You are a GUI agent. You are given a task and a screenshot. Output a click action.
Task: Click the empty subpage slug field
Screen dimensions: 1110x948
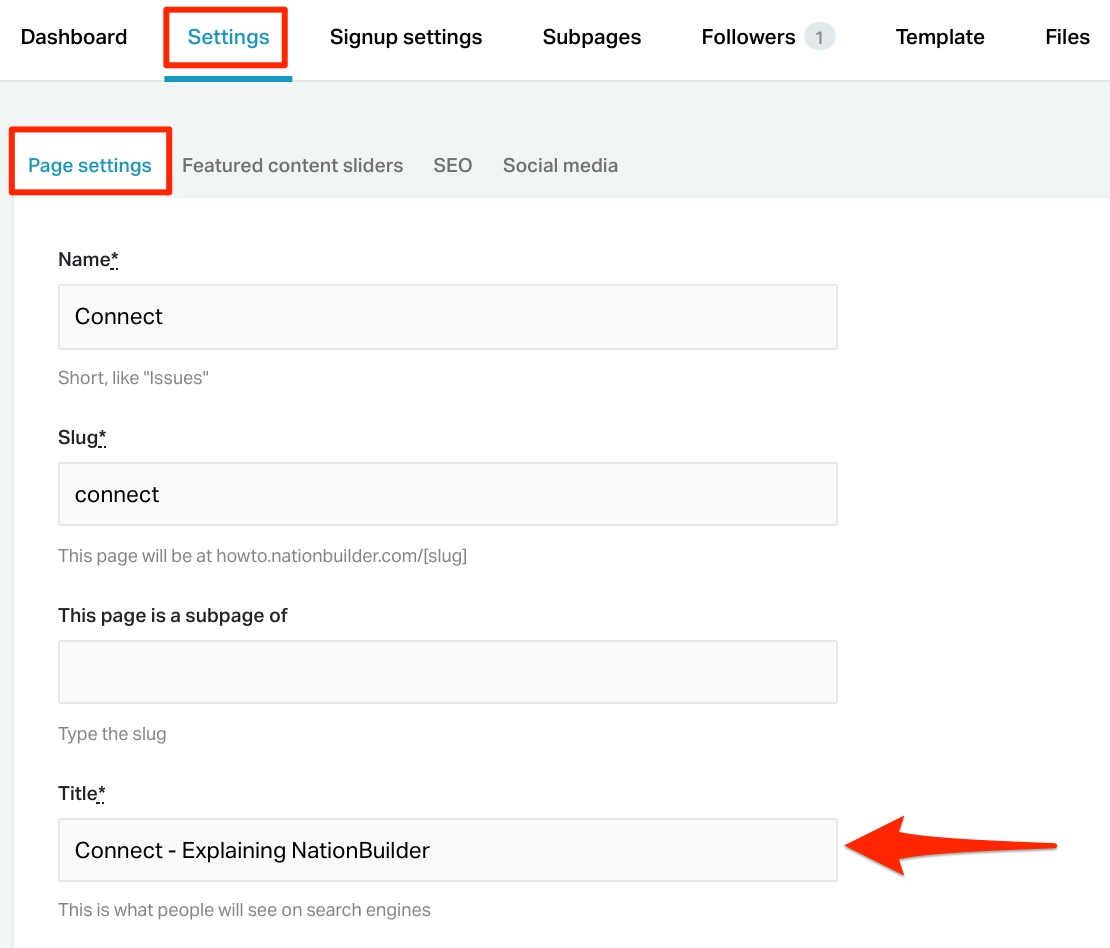(447, 671)
